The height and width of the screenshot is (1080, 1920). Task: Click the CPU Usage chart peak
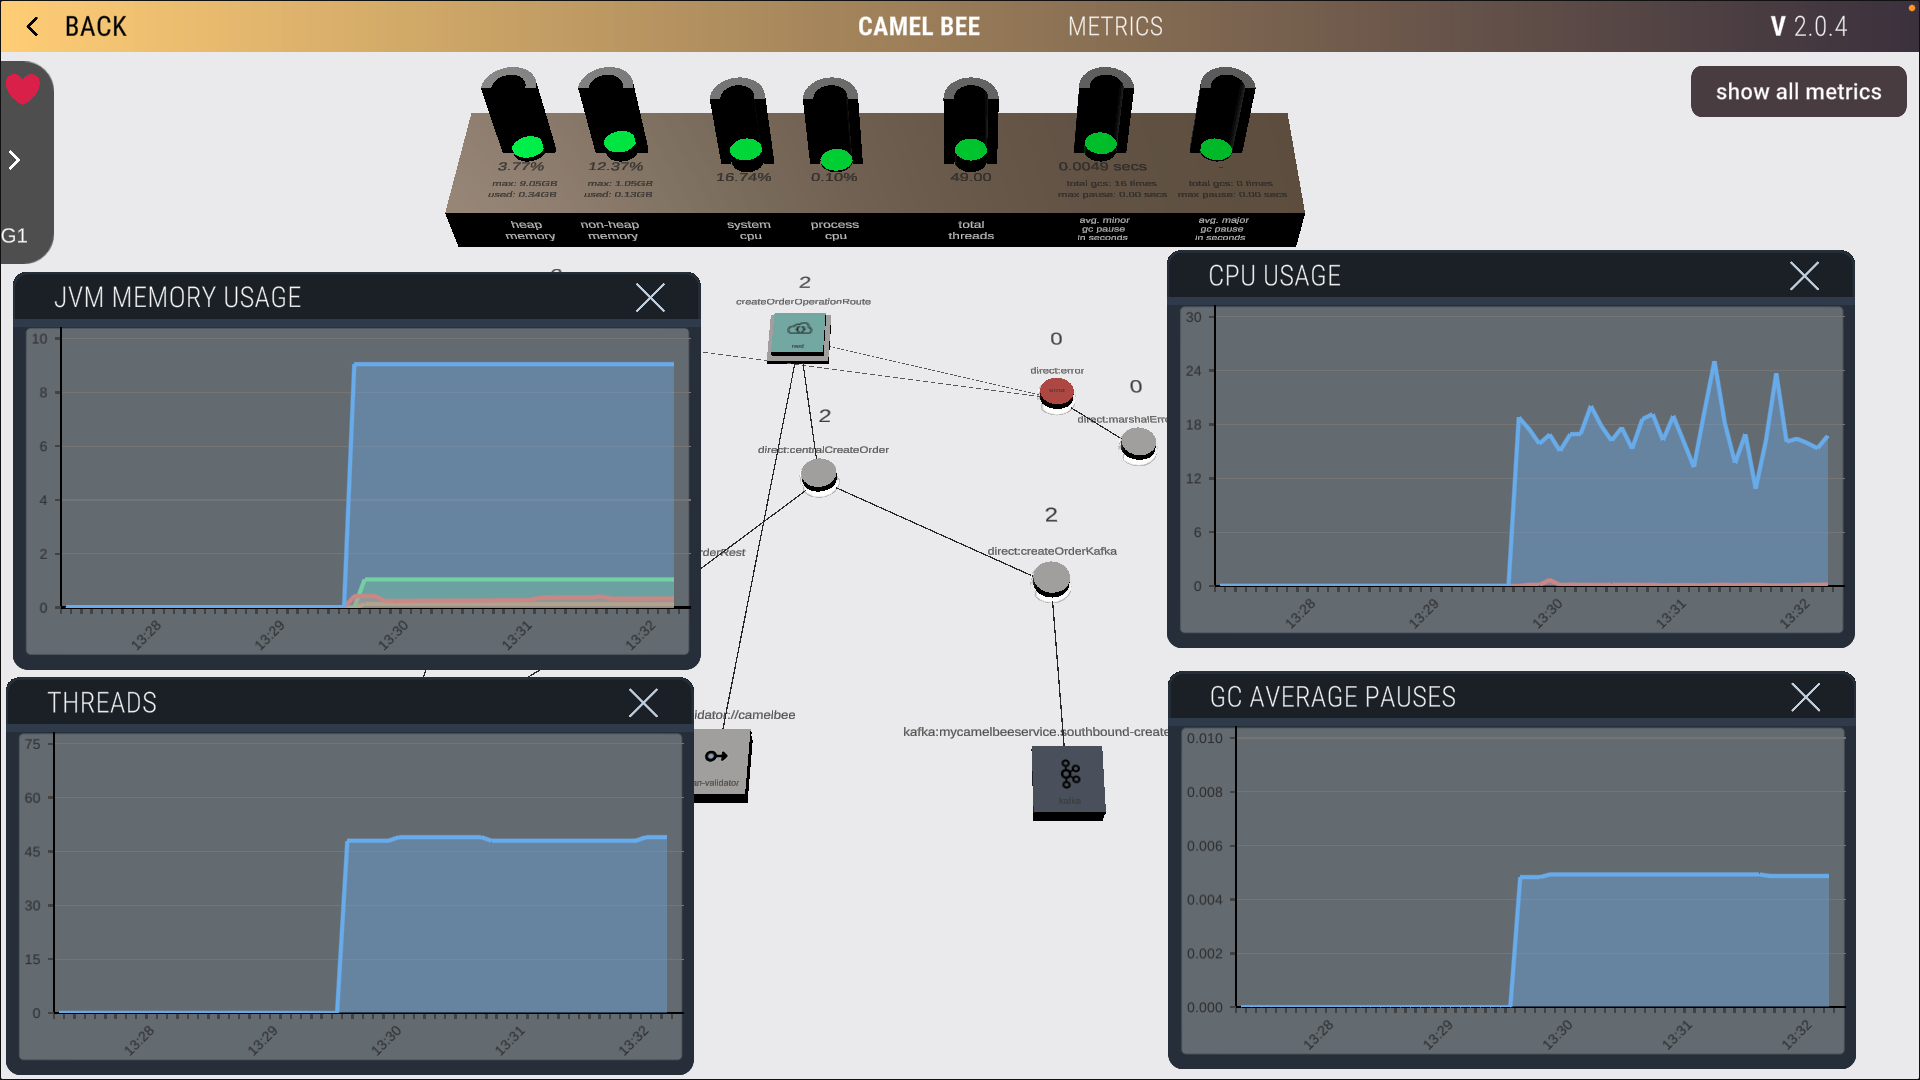[x=1714, y=364]
